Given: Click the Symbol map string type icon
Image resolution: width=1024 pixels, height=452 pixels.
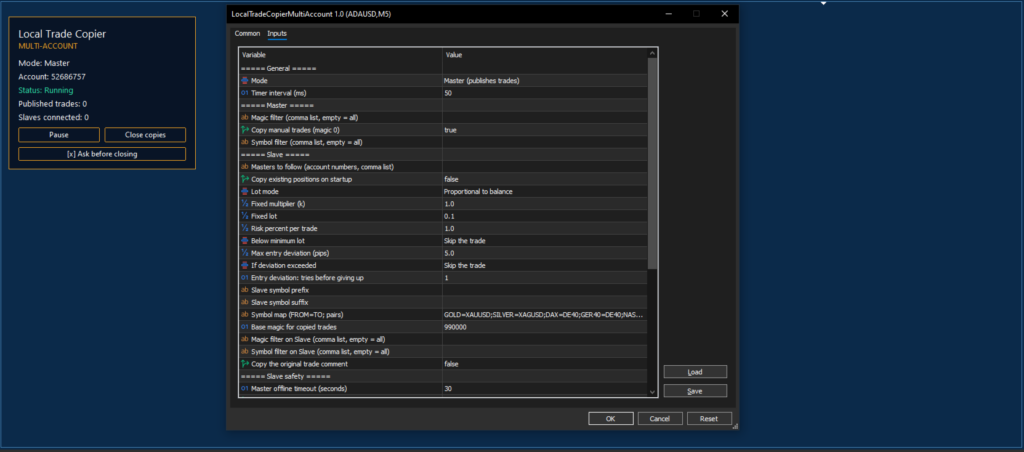Looking at the screenshot, I should [x=245, y=314].
